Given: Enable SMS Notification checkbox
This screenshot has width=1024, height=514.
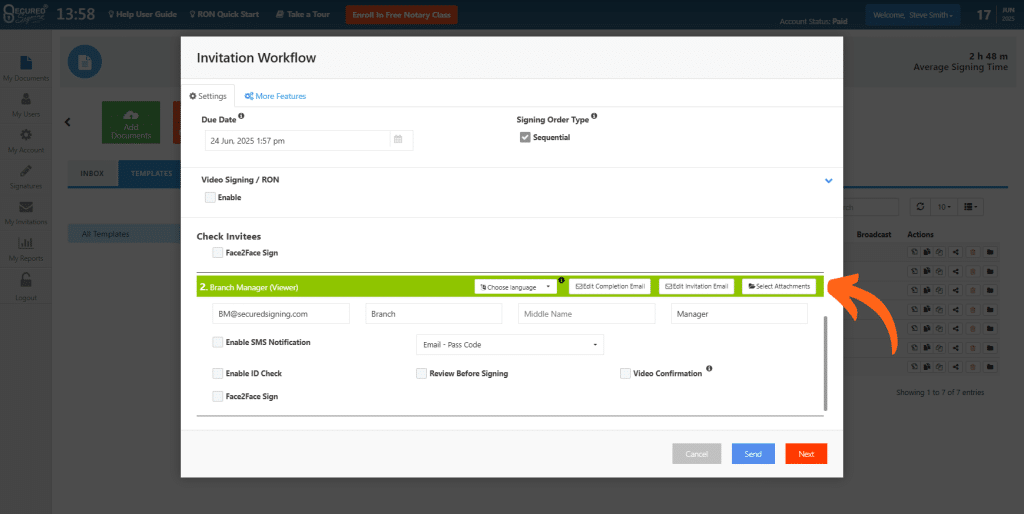Looking at the screenshot, I should pyautogui.click(x=217, y=342).
